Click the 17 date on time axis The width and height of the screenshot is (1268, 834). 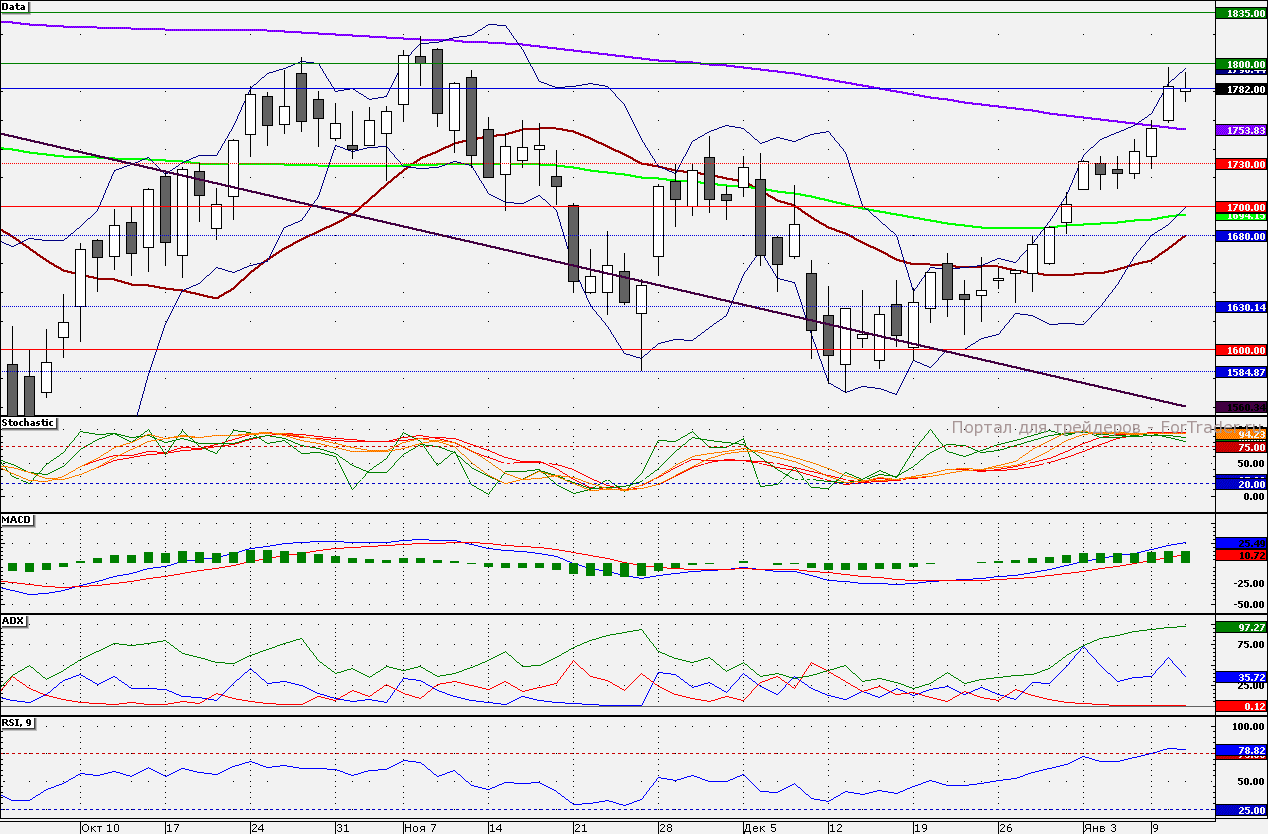(174, 828)
